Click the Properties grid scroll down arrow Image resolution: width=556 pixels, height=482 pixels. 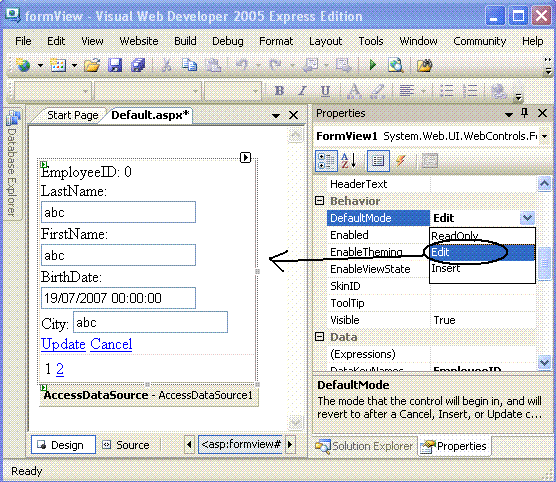tap(544, 362)
